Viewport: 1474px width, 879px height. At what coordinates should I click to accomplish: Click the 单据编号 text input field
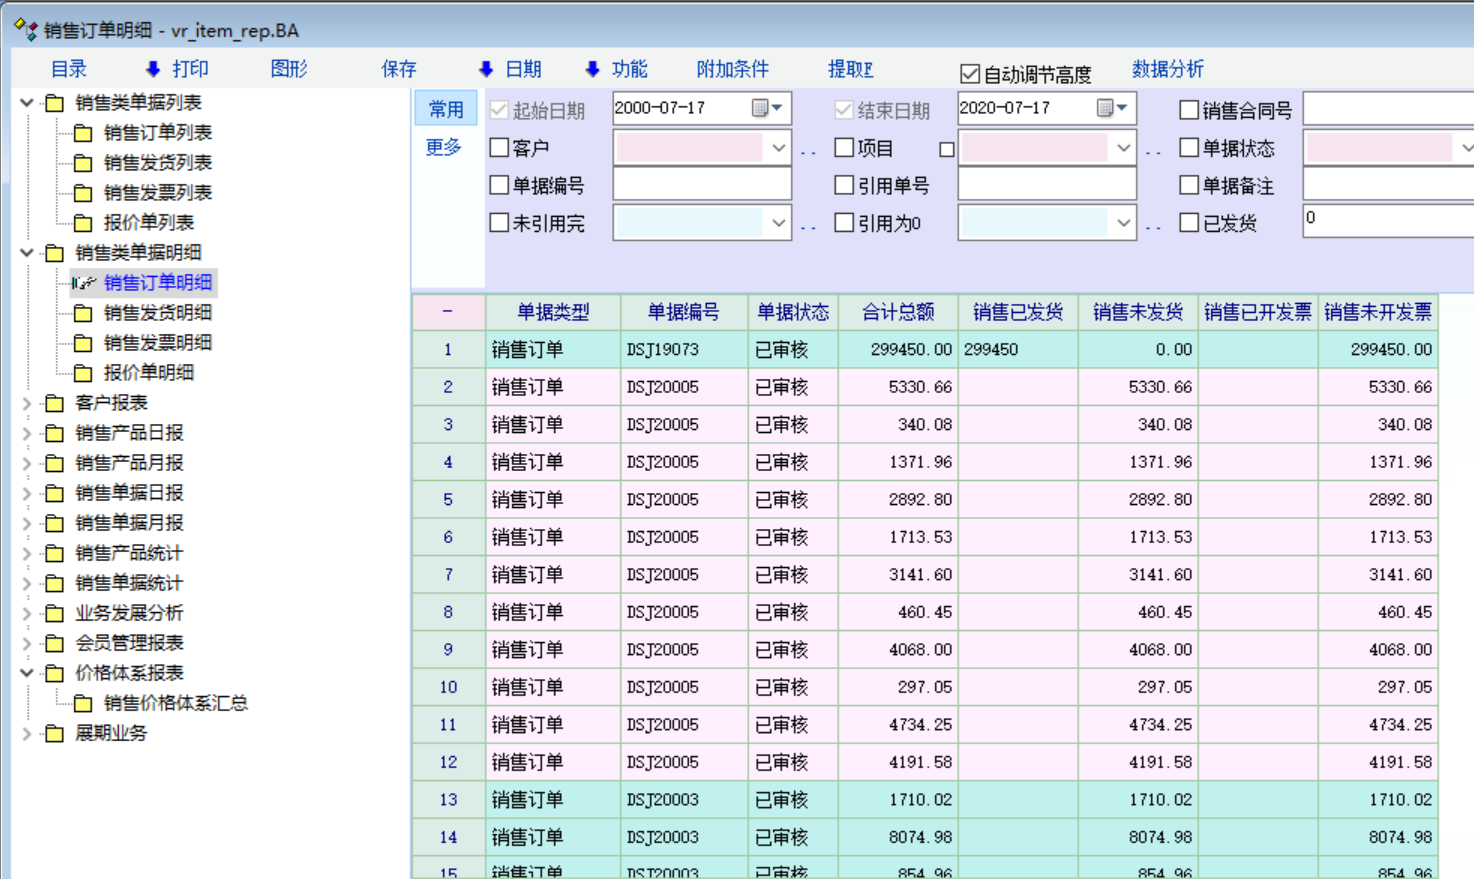[701, 185]
